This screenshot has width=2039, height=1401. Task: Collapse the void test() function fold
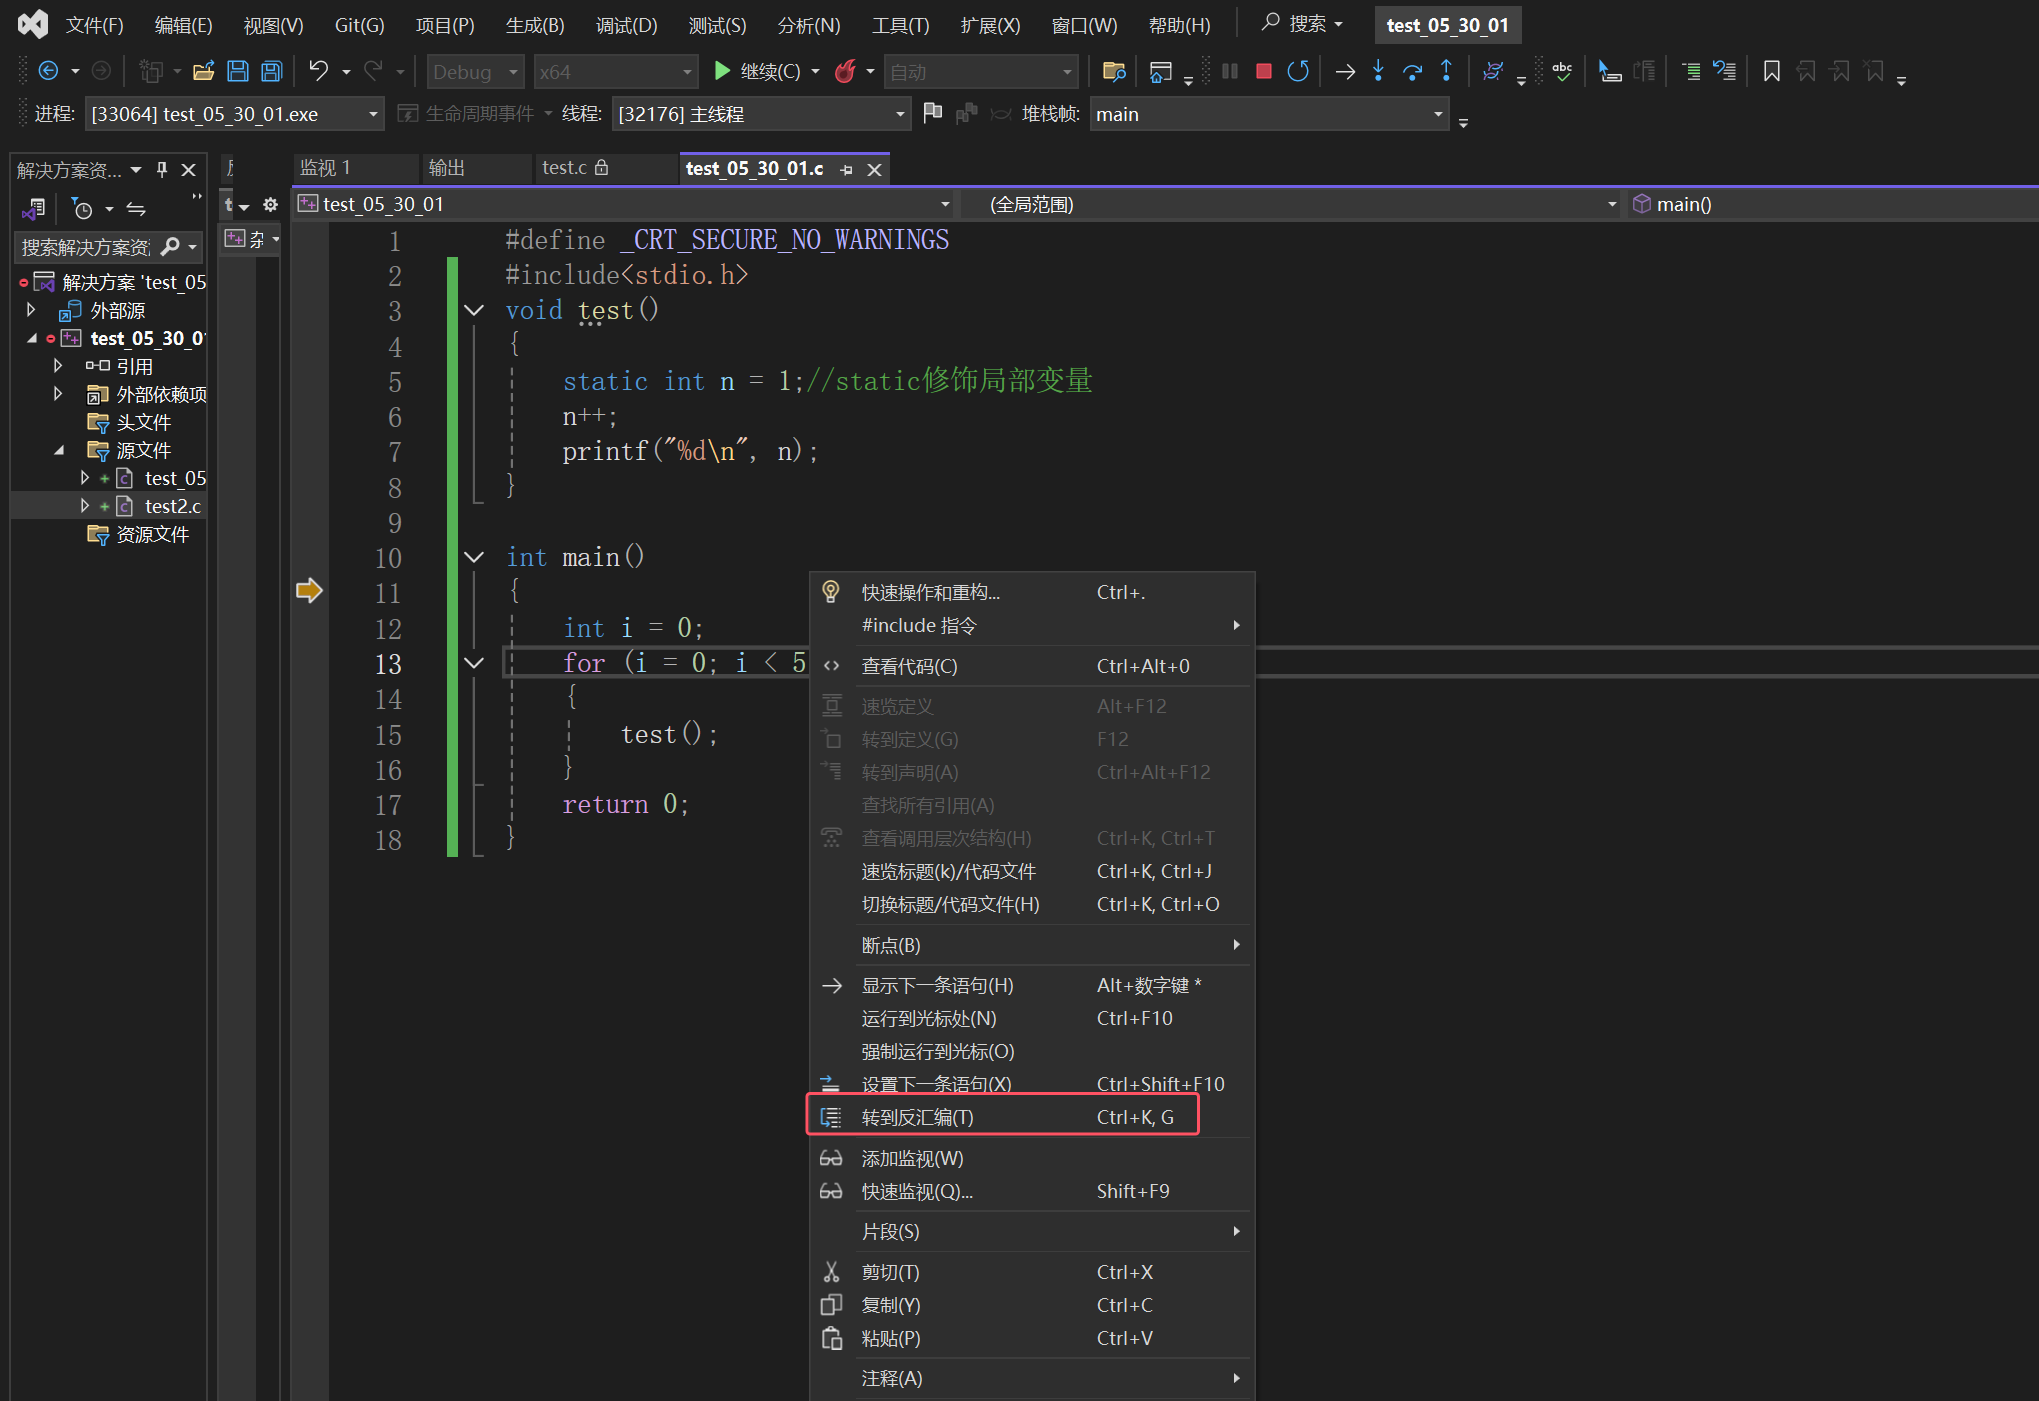point(474,310)
